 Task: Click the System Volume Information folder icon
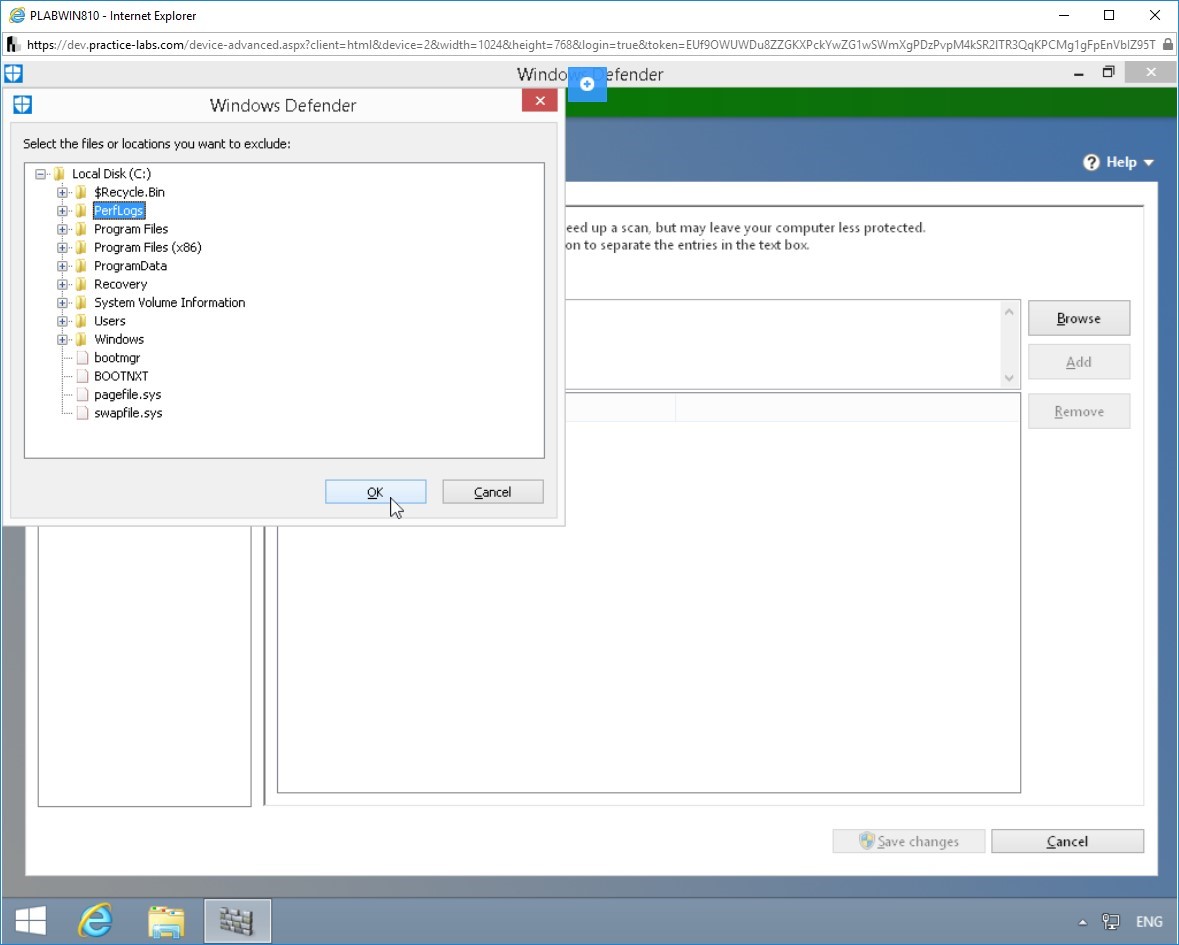(x=81, y=303)
